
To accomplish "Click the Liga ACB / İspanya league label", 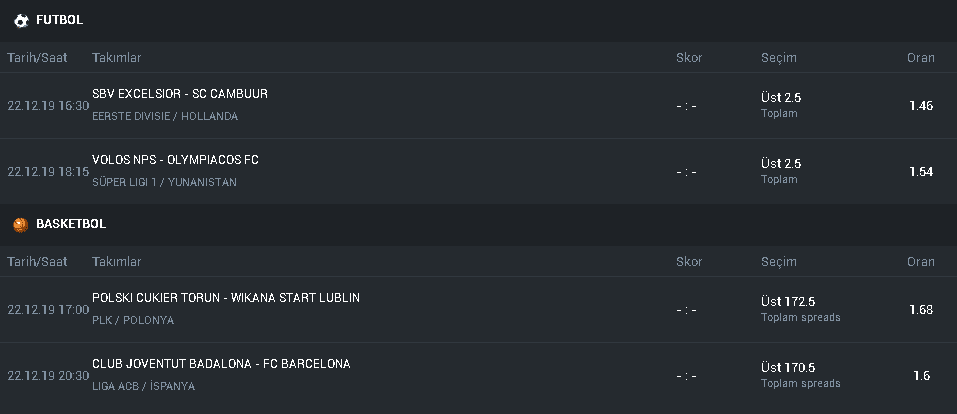I will 143,386.
